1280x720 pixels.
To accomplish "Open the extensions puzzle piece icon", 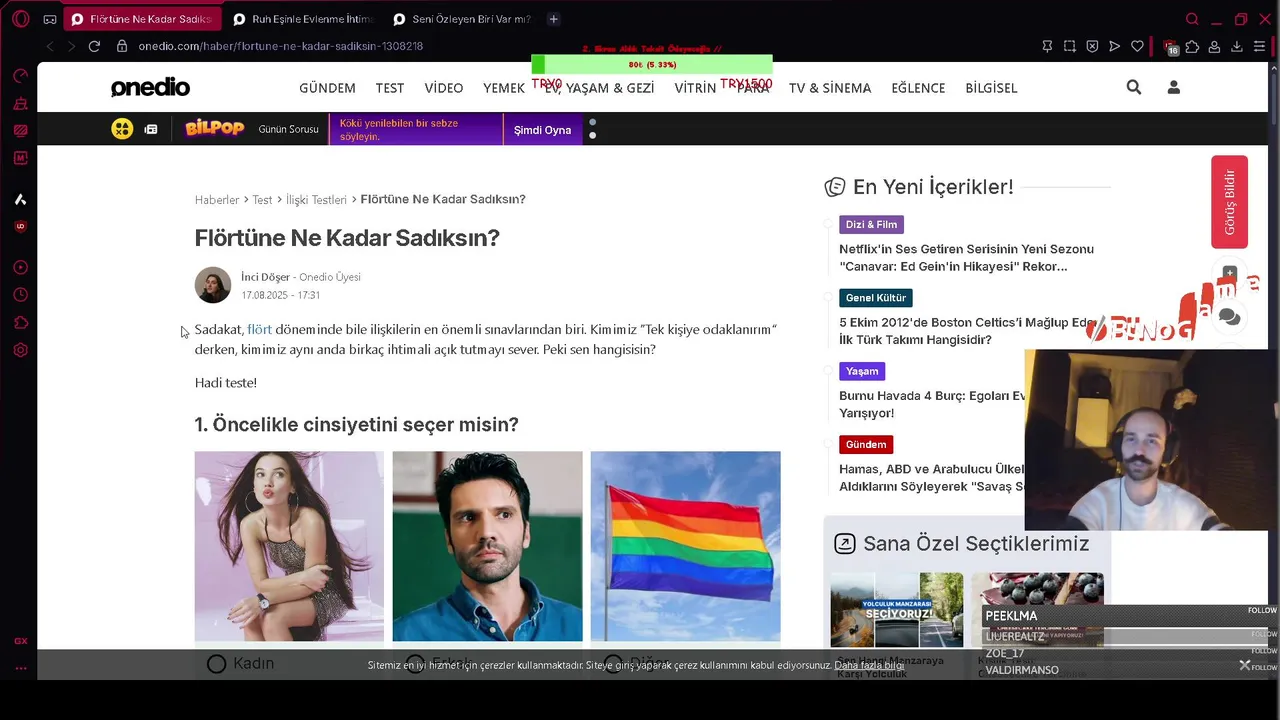I will pyautogui.click(x=1192, y=46).
